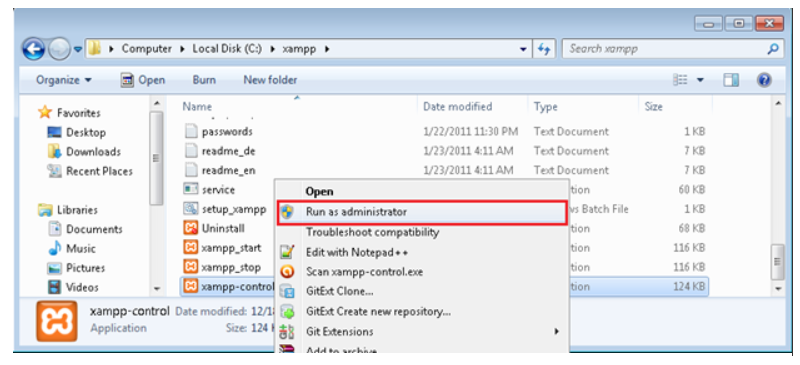The height and width of the screenshot is (365, 800).
Task: Click the 1/22/2011 11:30 PM date cell
Action: tap(470, 132)
